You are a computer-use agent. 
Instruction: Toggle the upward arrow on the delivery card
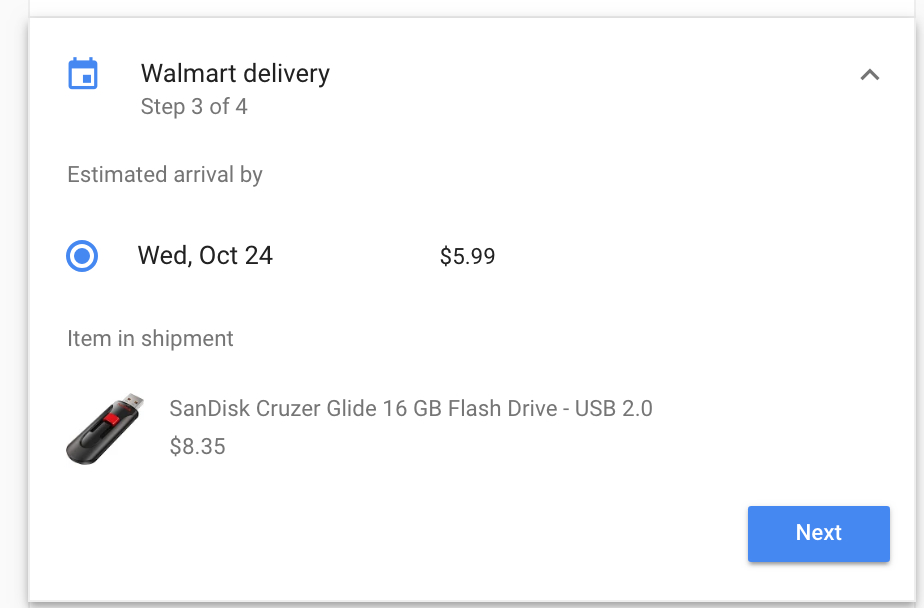[870, 74]
